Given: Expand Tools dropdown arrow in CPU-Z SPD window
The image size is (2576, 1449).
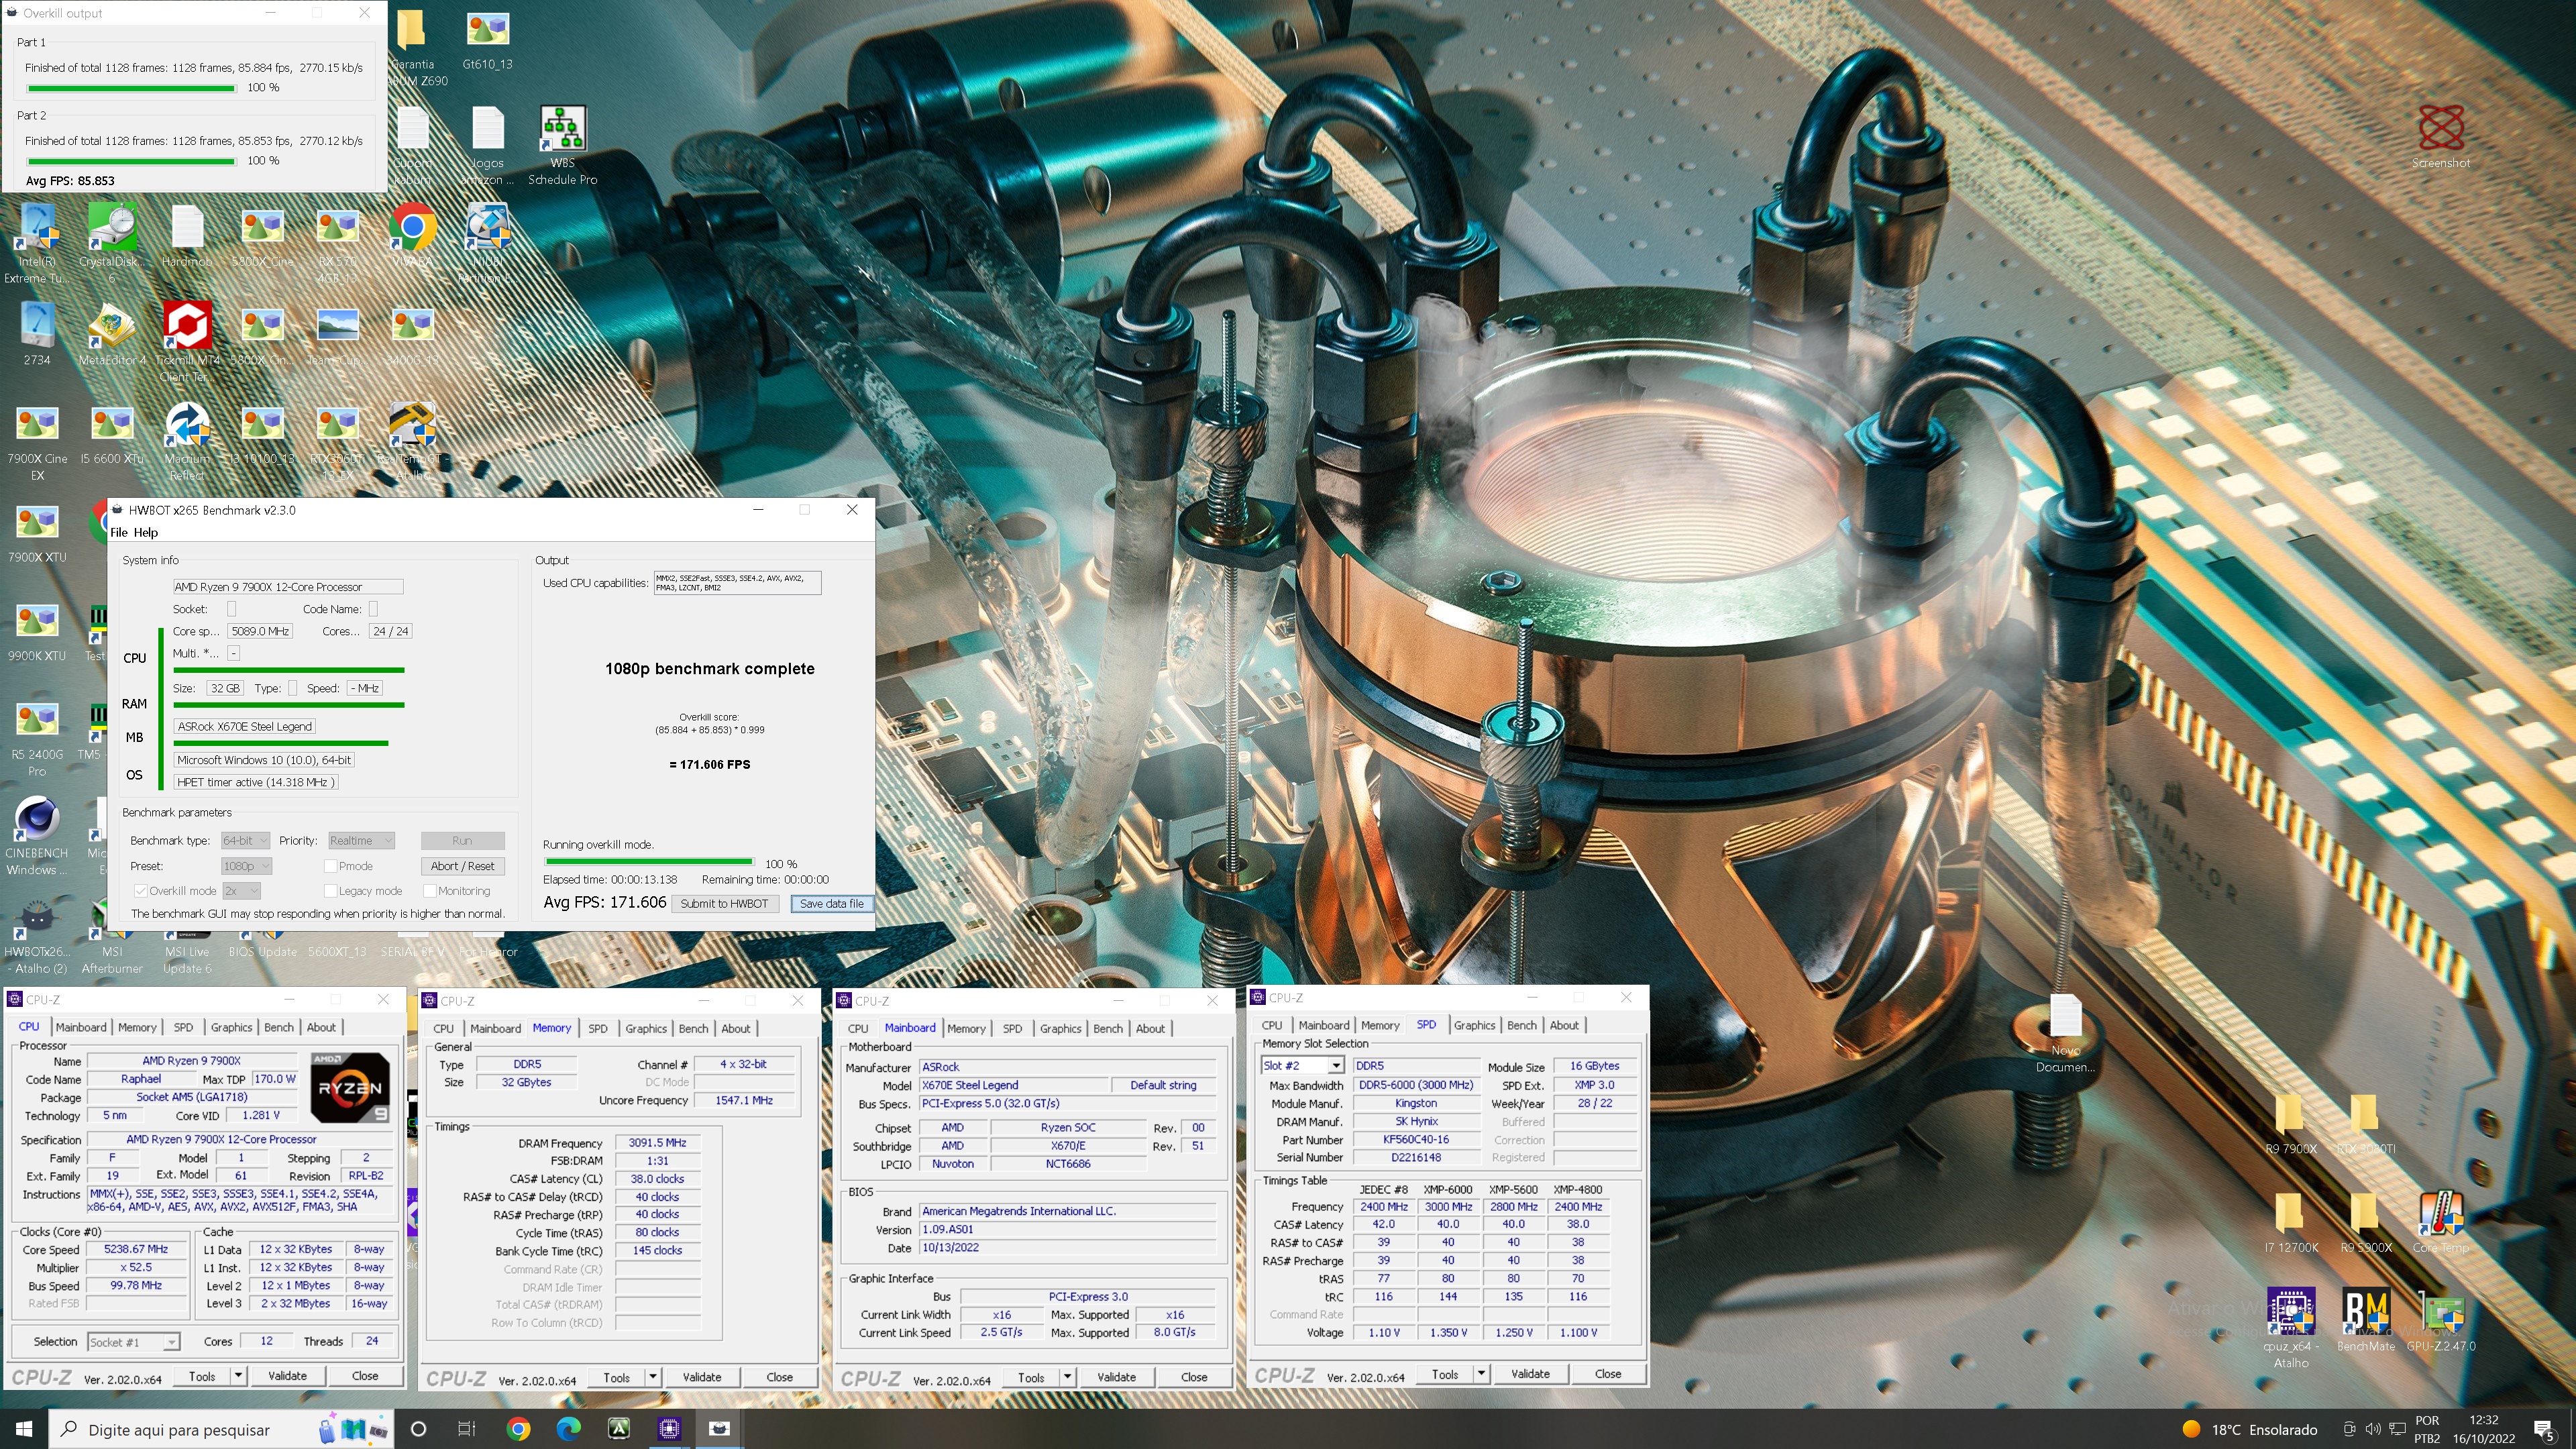Looking at the screenshot, I should tap(1481, 1374).
